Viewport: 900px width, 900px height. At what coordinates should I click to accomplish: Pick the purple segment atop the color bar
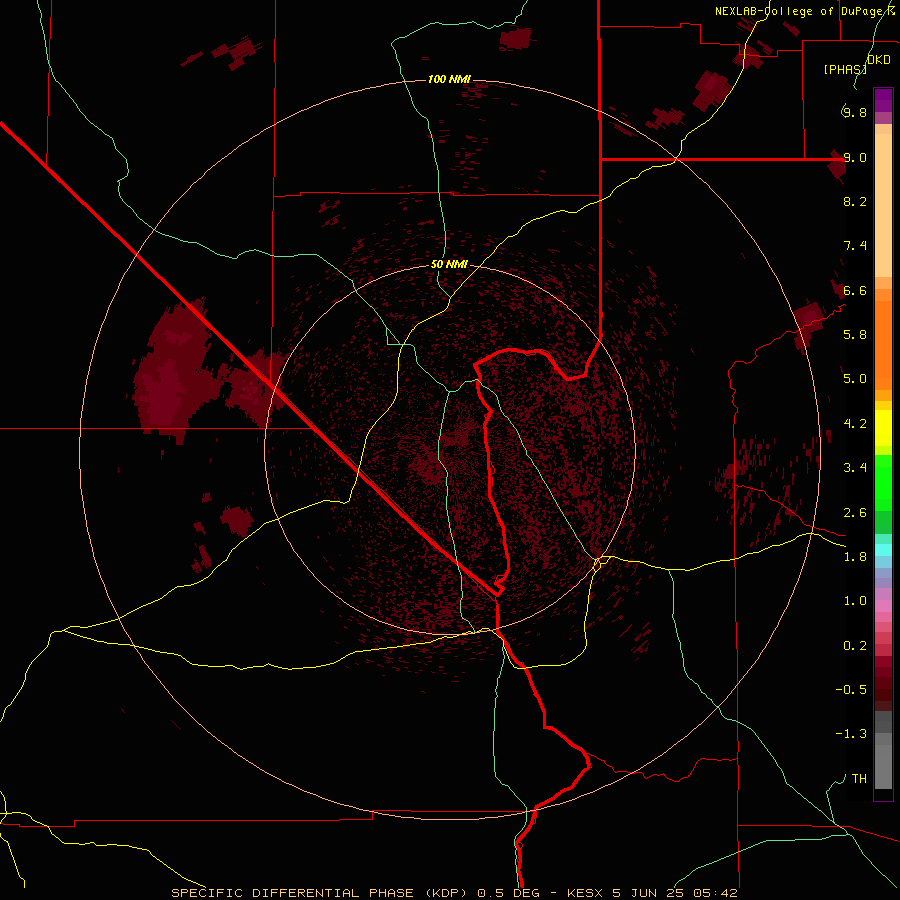pos(883,100)
